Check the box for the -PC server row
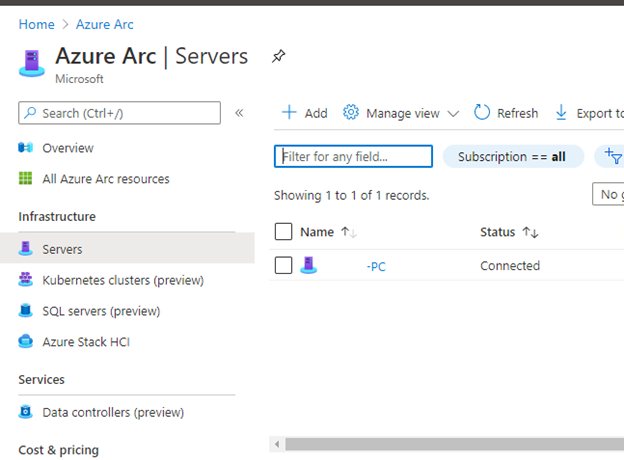 coord(283,266)
